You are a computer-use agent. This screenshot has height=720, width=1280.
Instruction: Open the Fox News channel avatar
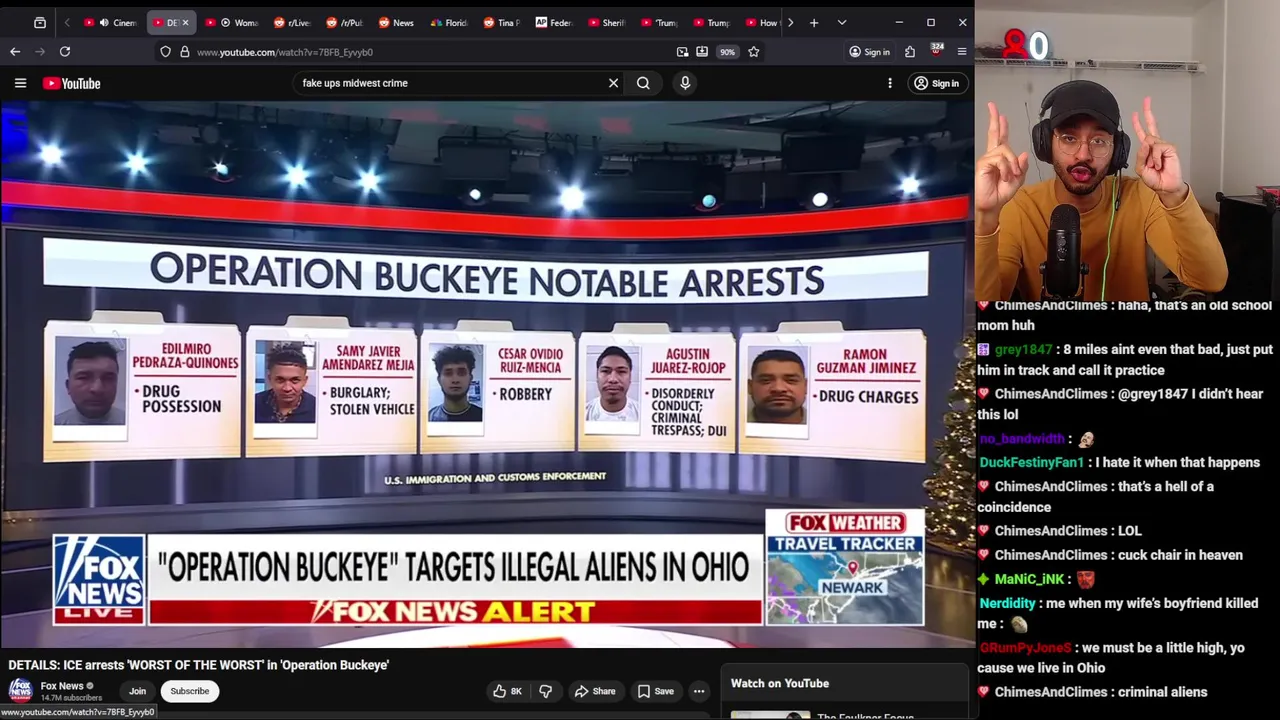click(20, 690)
